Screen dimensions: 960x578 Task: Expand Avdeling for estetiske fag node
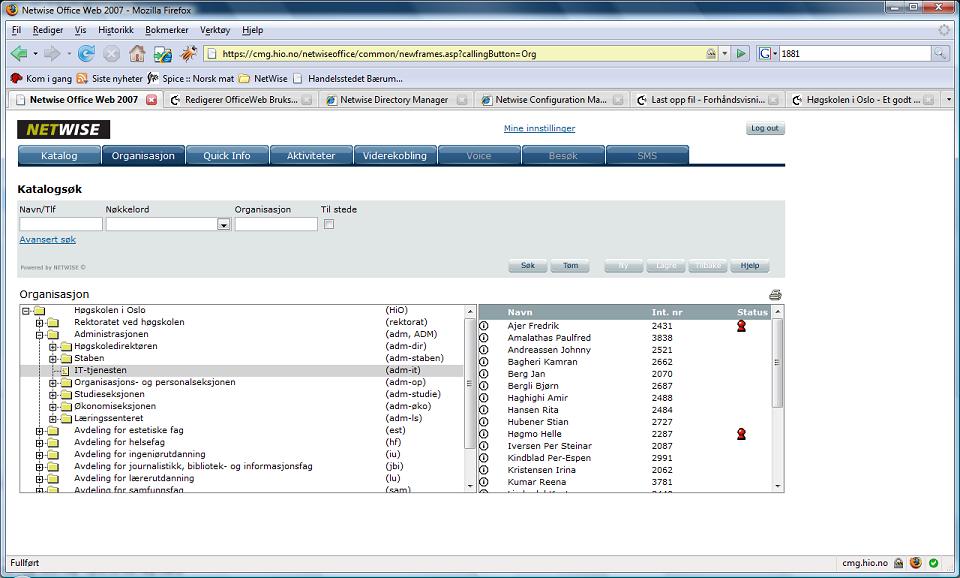click(39, 430)
